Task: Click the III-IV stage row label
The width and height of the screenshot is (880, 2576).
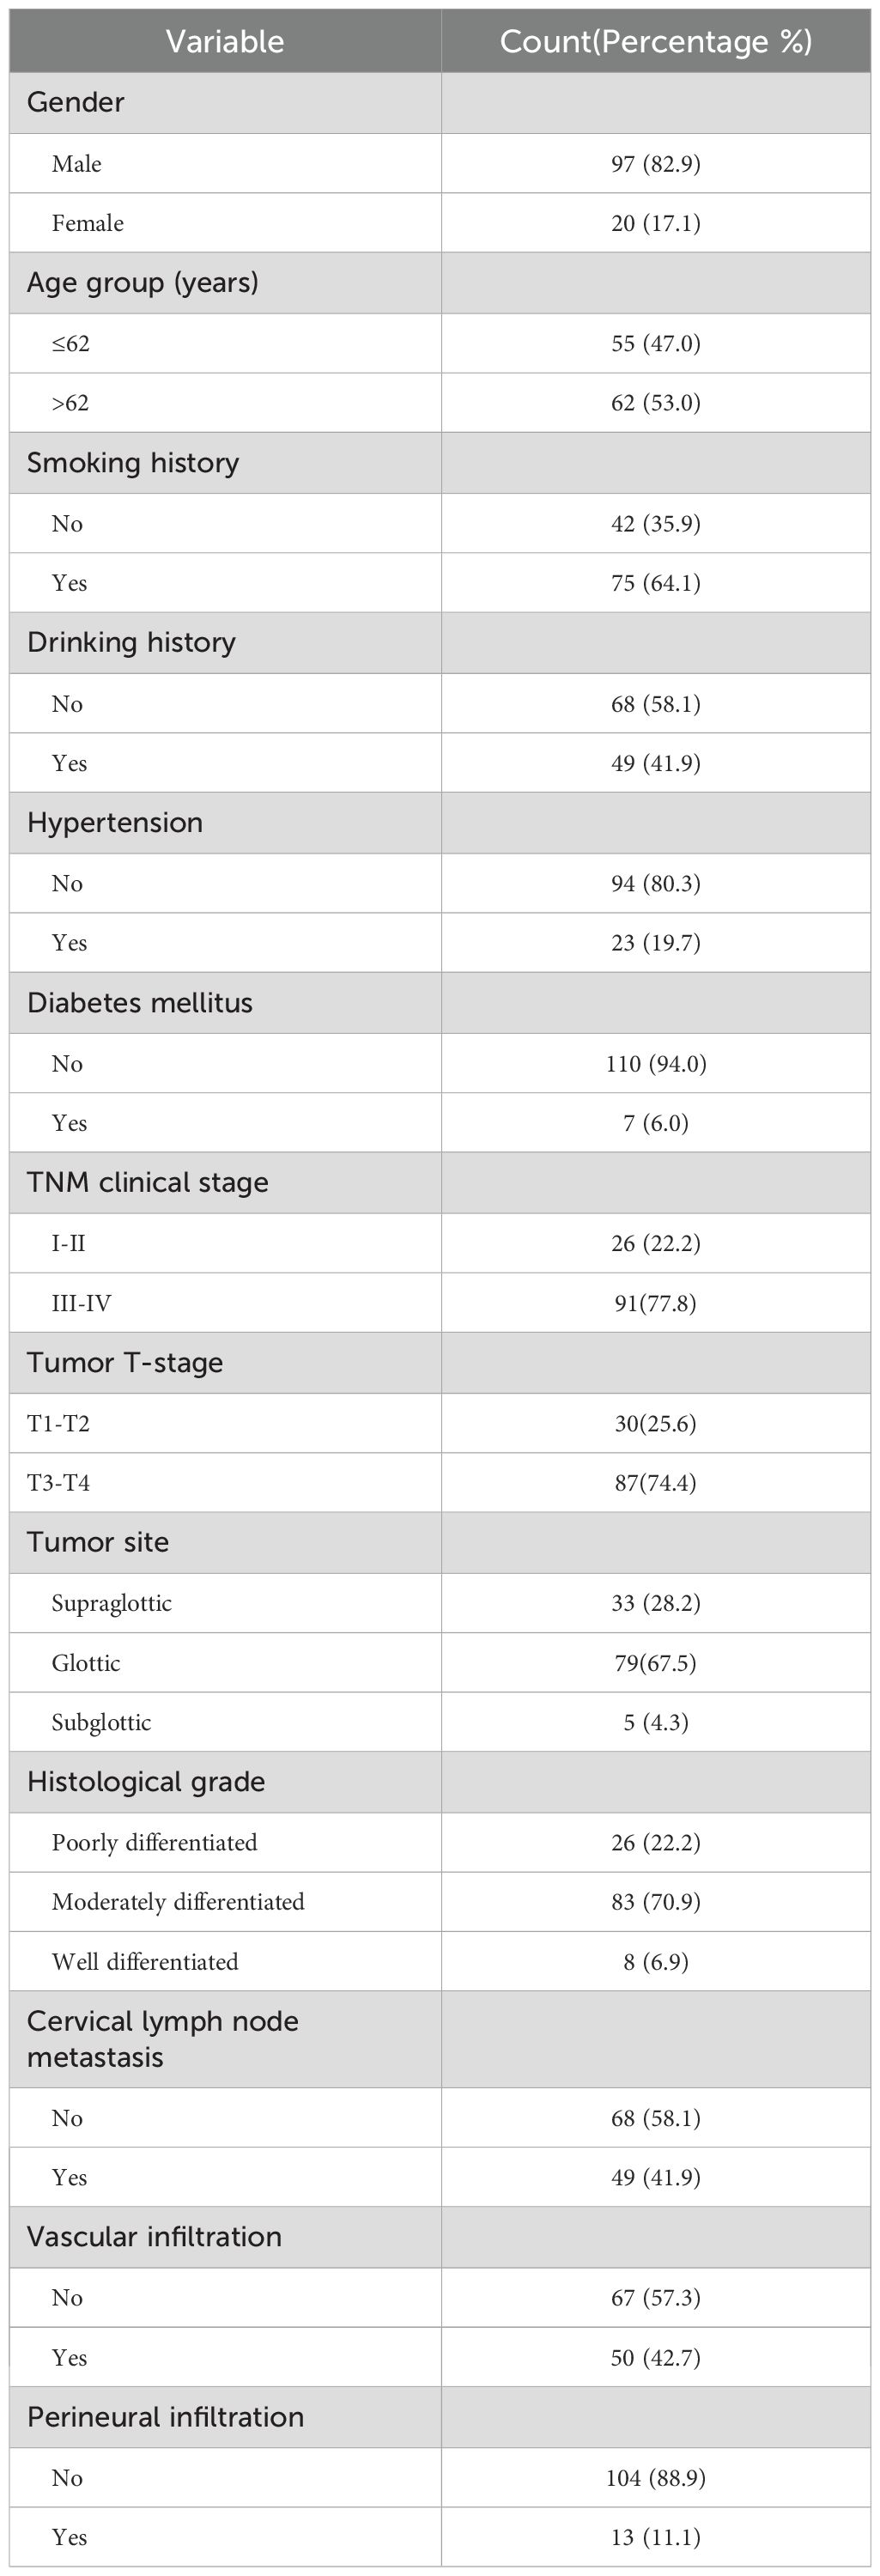Action: point(82,1303)
